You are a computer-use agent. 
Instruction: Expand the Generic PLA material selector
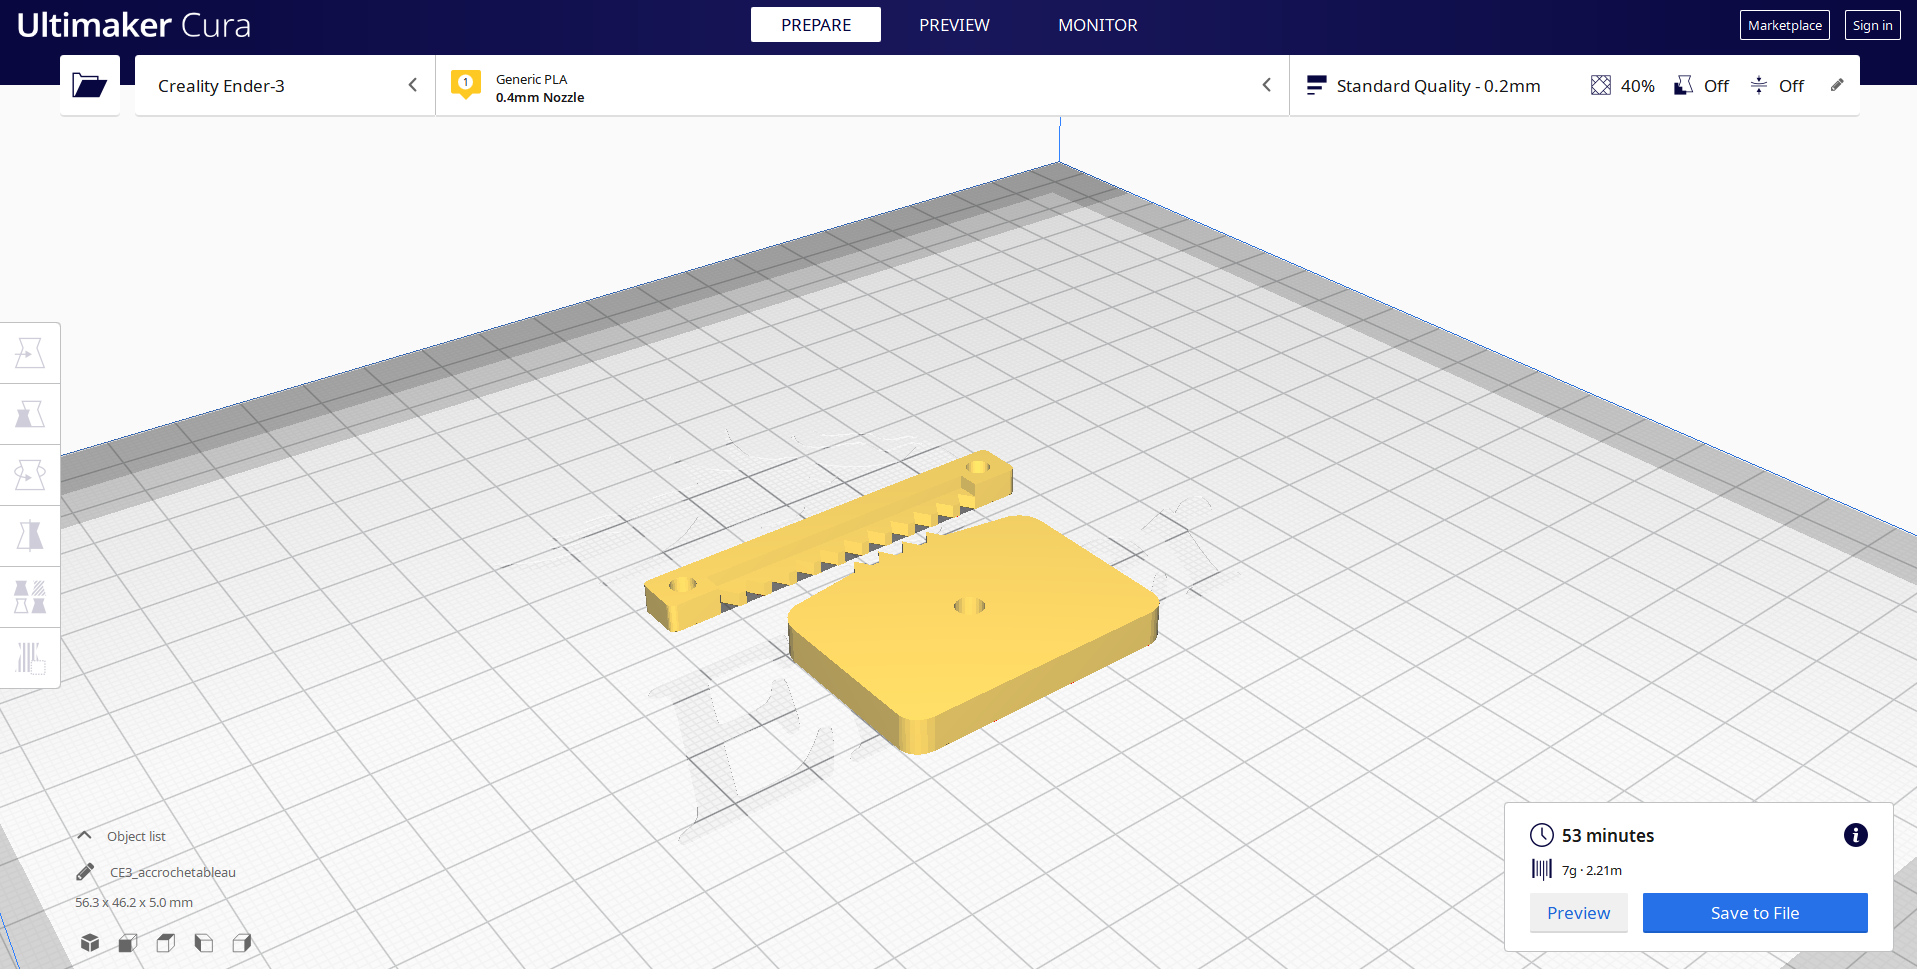pos(862,86)
